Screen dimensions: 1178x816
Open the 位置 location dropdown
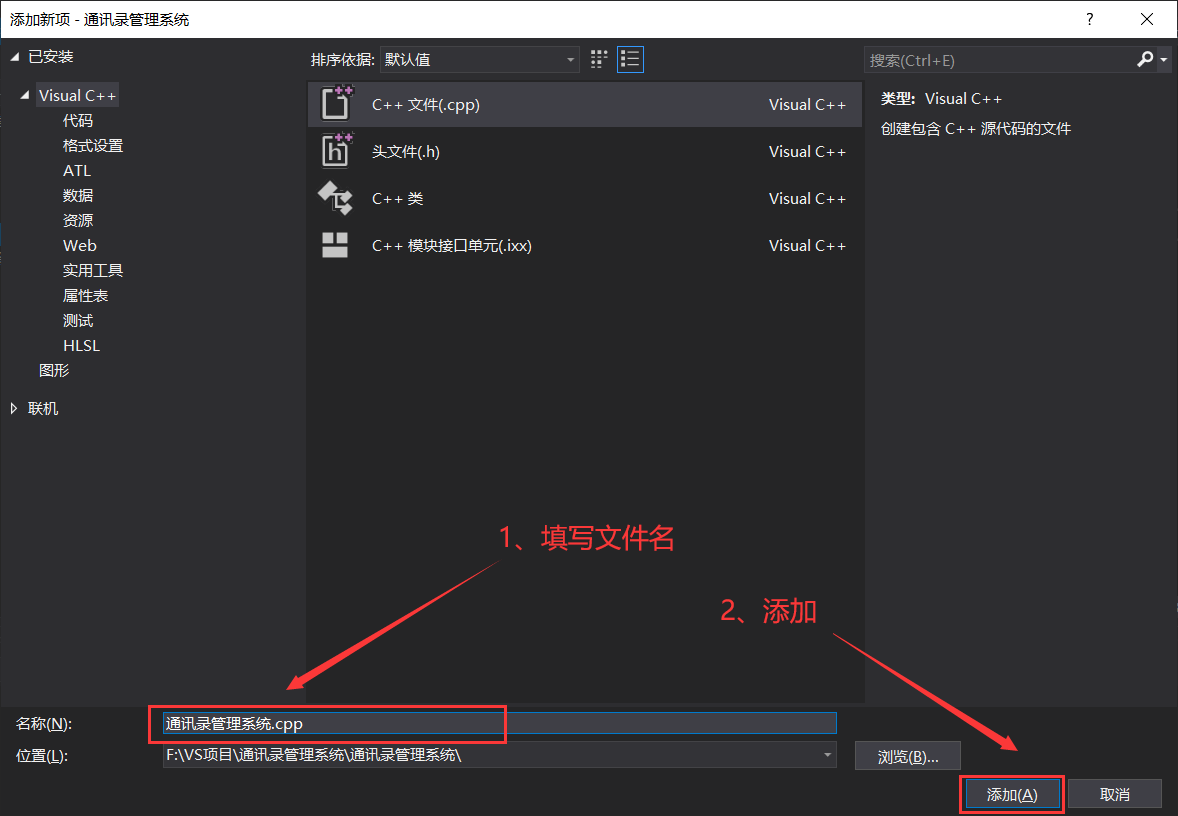click(x=827, y=755)
